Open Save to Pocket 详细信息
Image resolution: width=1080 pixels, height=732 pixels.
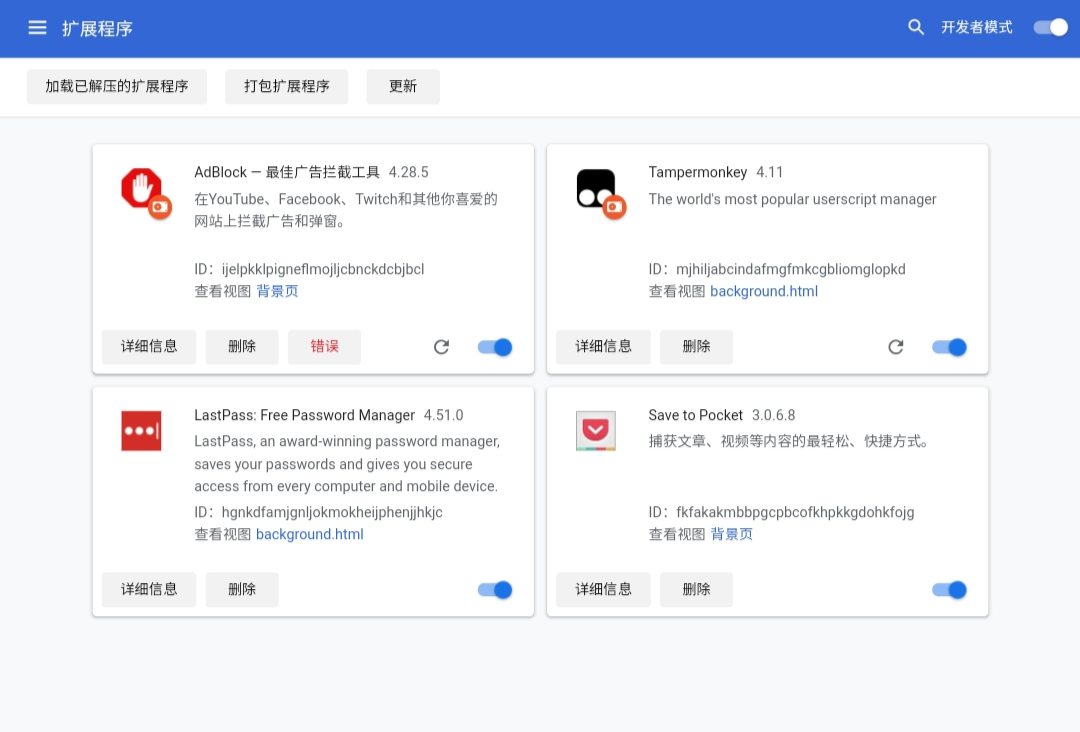point(603,589)
